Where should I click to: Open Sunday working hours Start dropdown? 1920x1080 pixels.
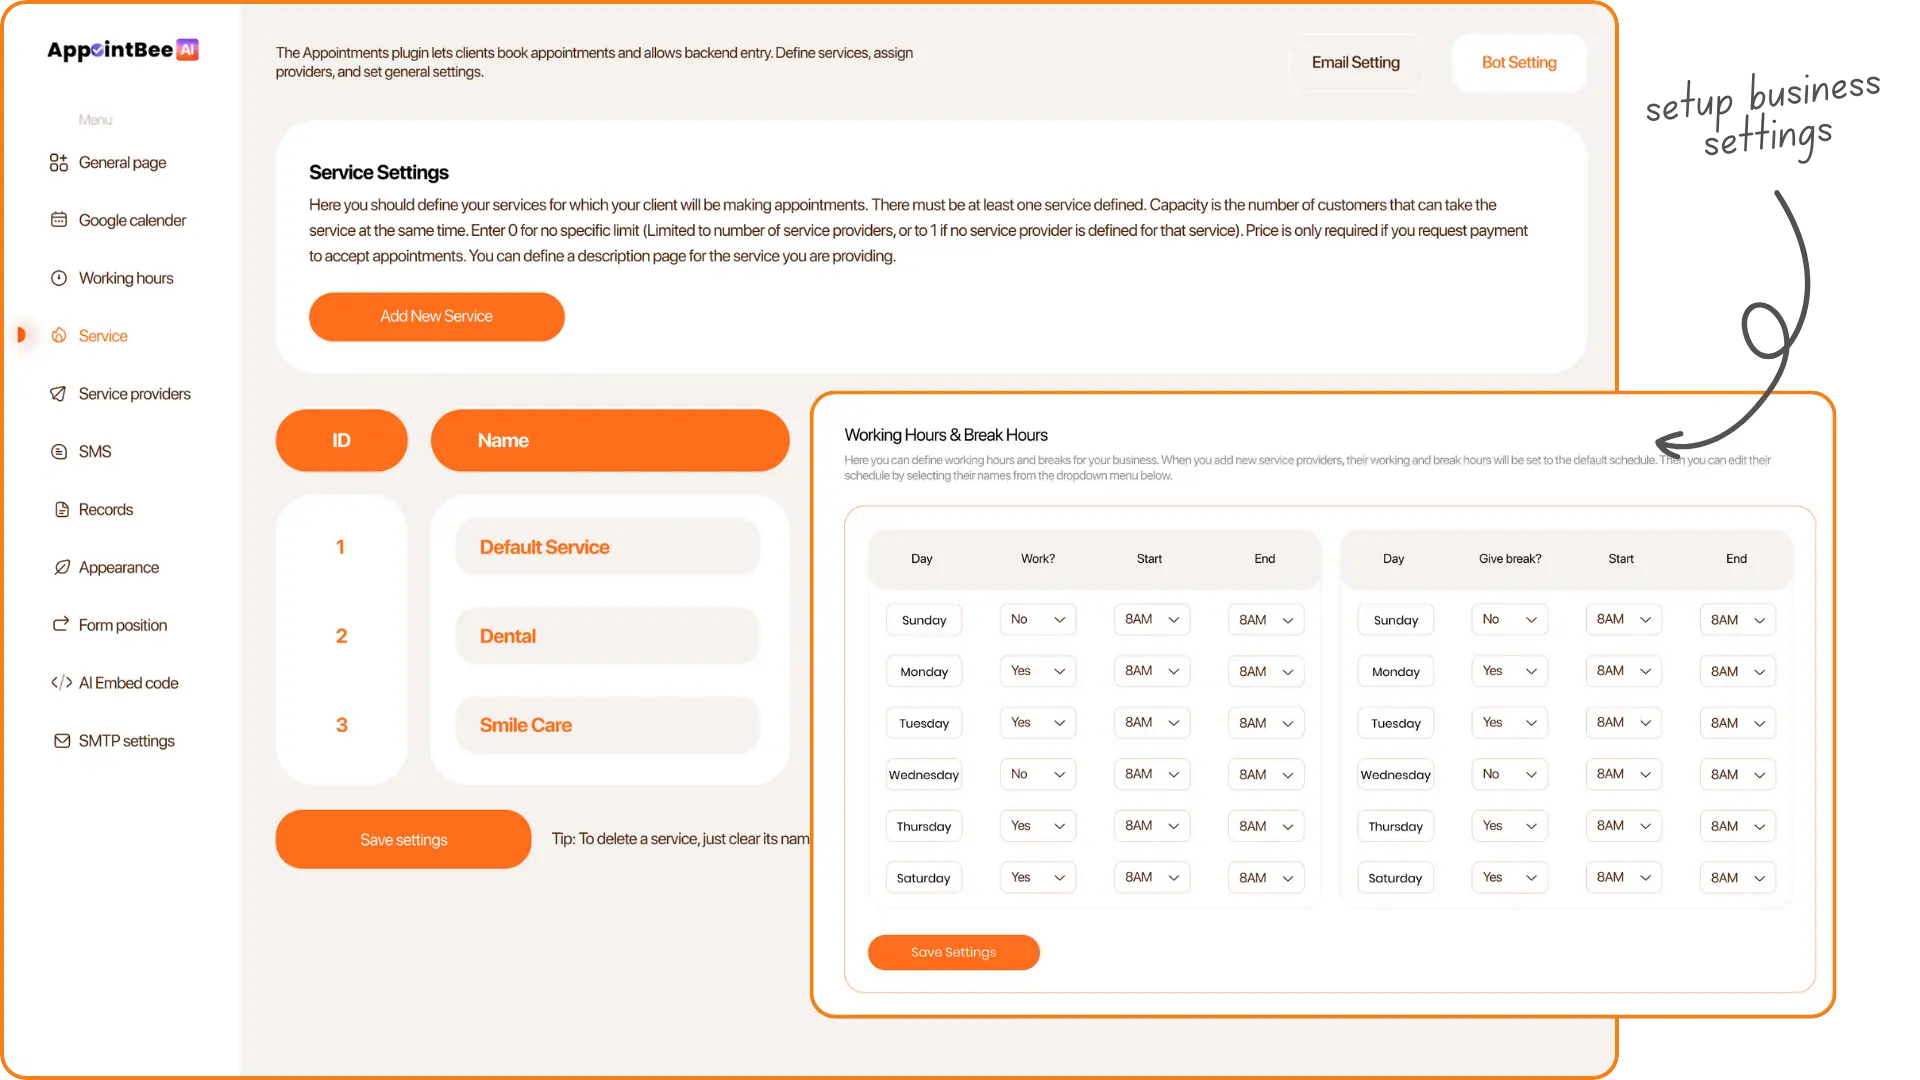tap(1152, 619)
